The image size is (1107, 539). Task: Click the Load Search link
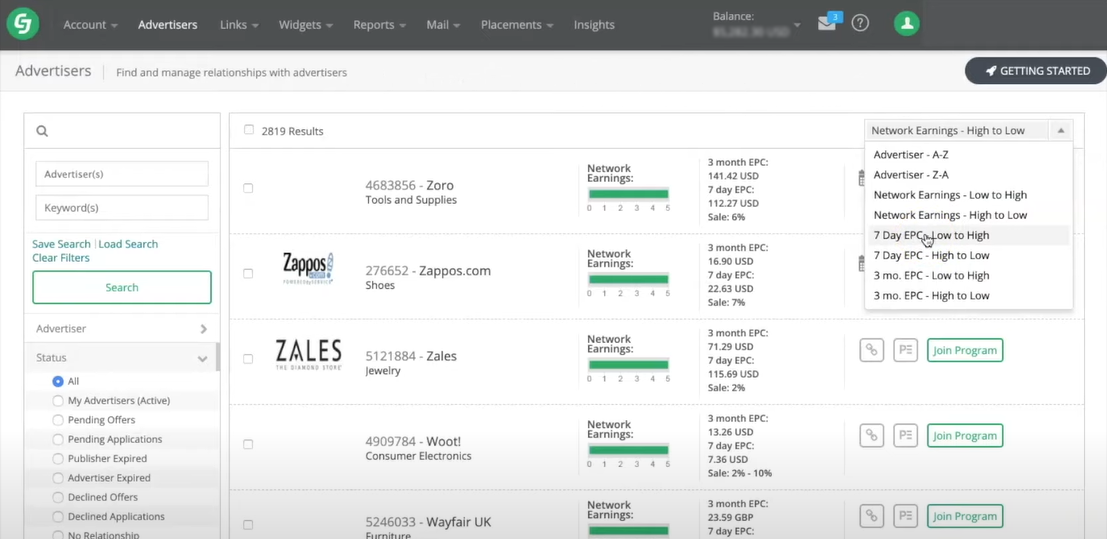tap(128, 244)
